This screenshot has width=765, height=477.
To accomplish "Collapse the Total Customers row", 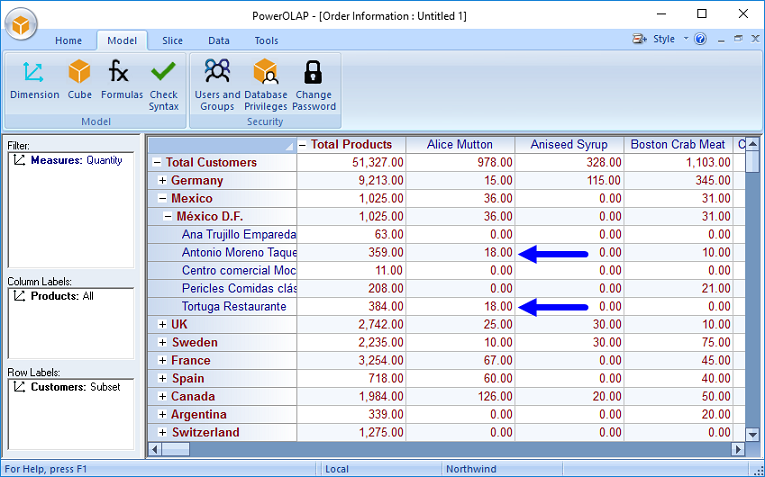I will point(157,162).
